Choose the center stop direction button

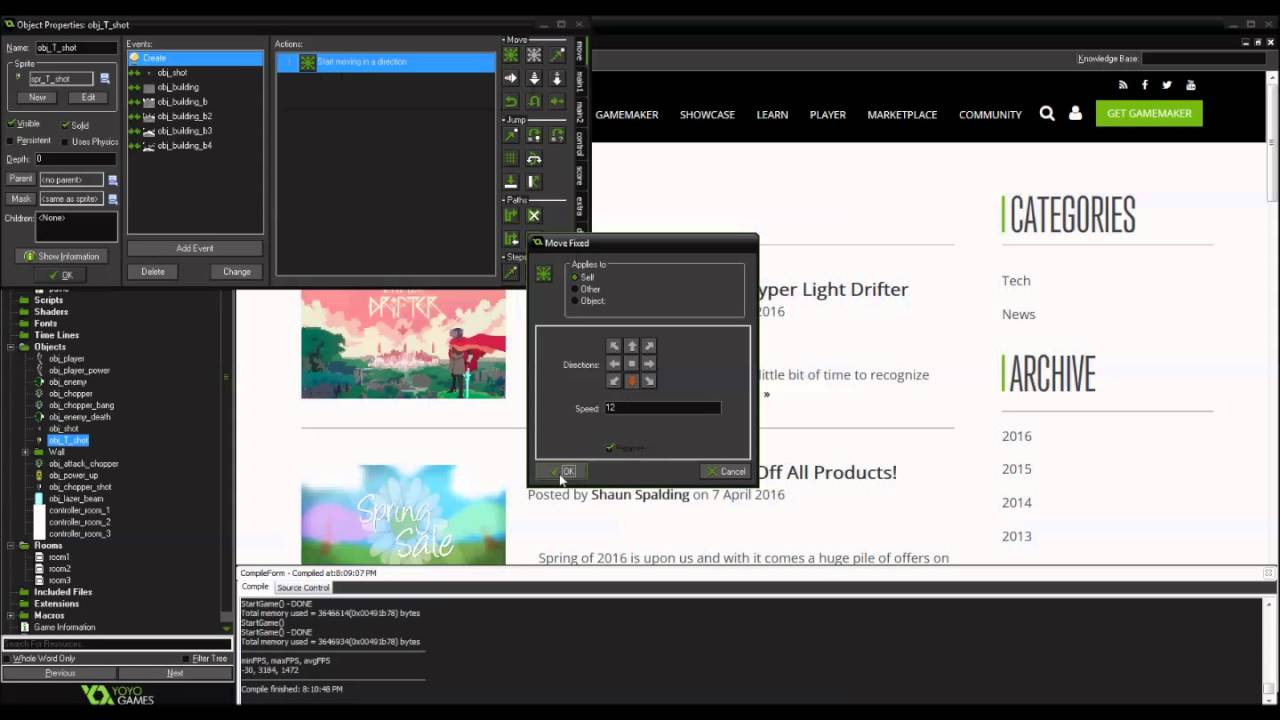coord(631,364)
